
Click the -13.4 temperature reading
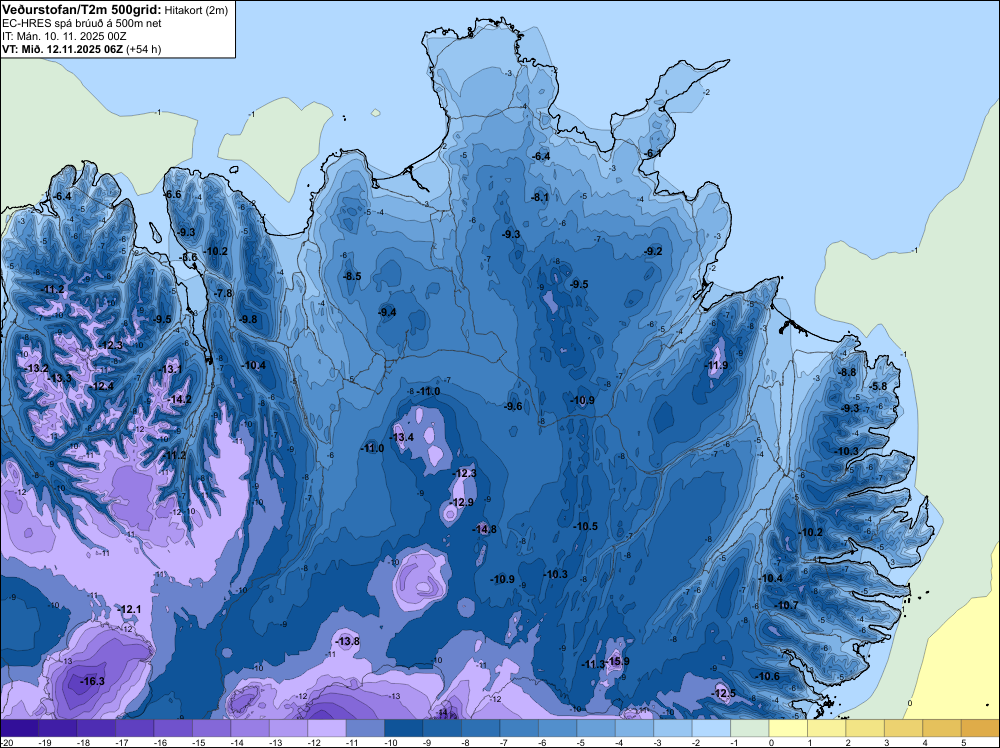[x=402, y=437]
